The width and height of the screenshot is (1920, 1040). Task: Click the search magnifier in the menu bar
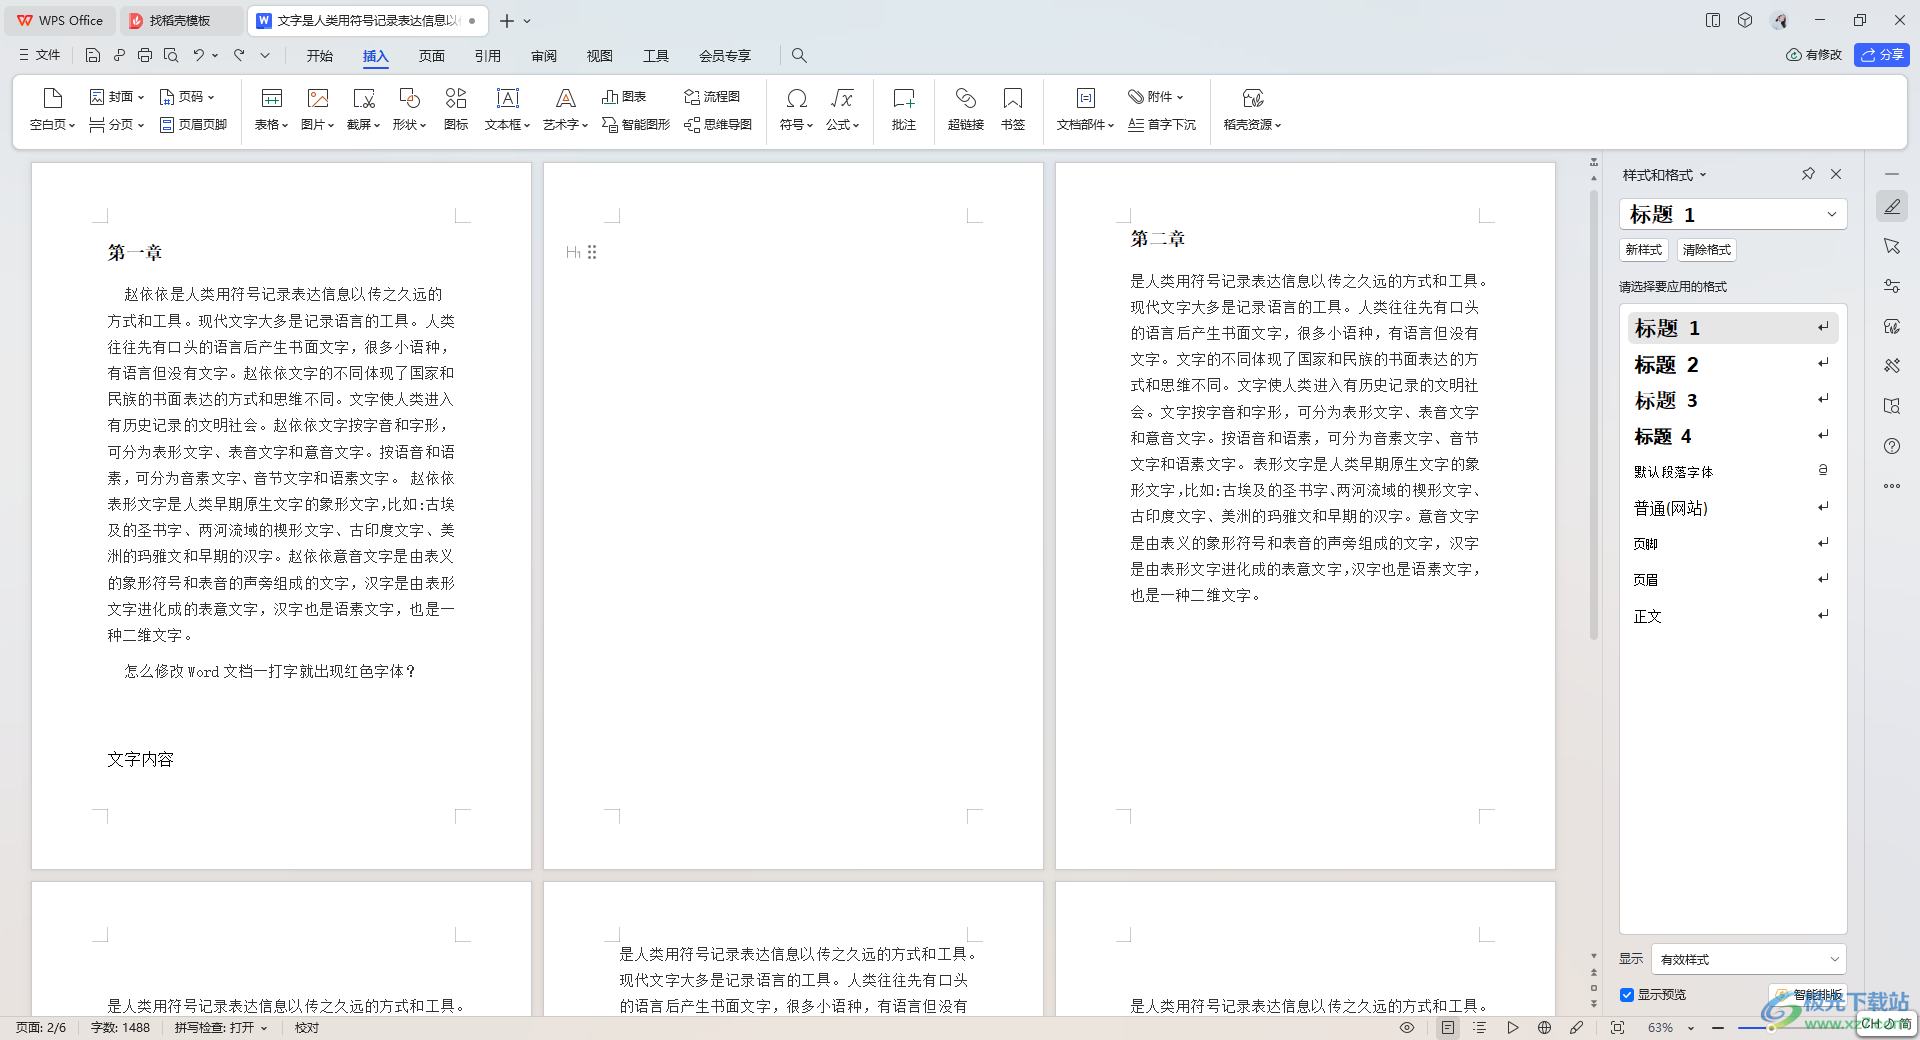[799, 56]
